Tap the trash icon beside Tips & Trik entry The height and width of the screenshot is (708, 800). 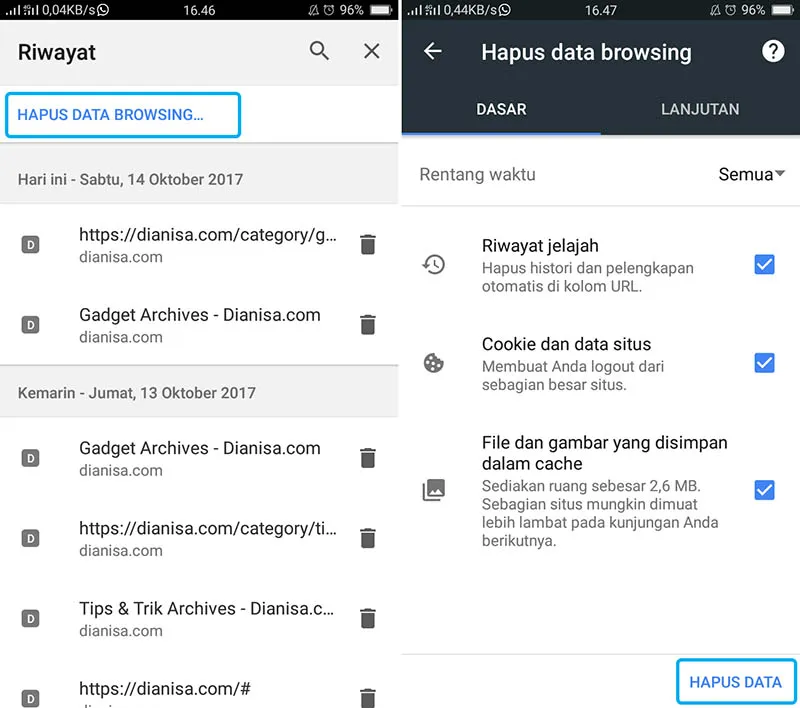[x=367, y=618]
